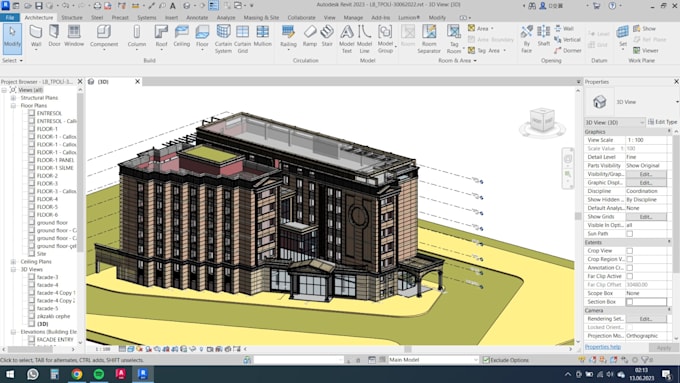
Task: Expand the Room & Area panel dropdown
Action: click(x=458, y=60)
